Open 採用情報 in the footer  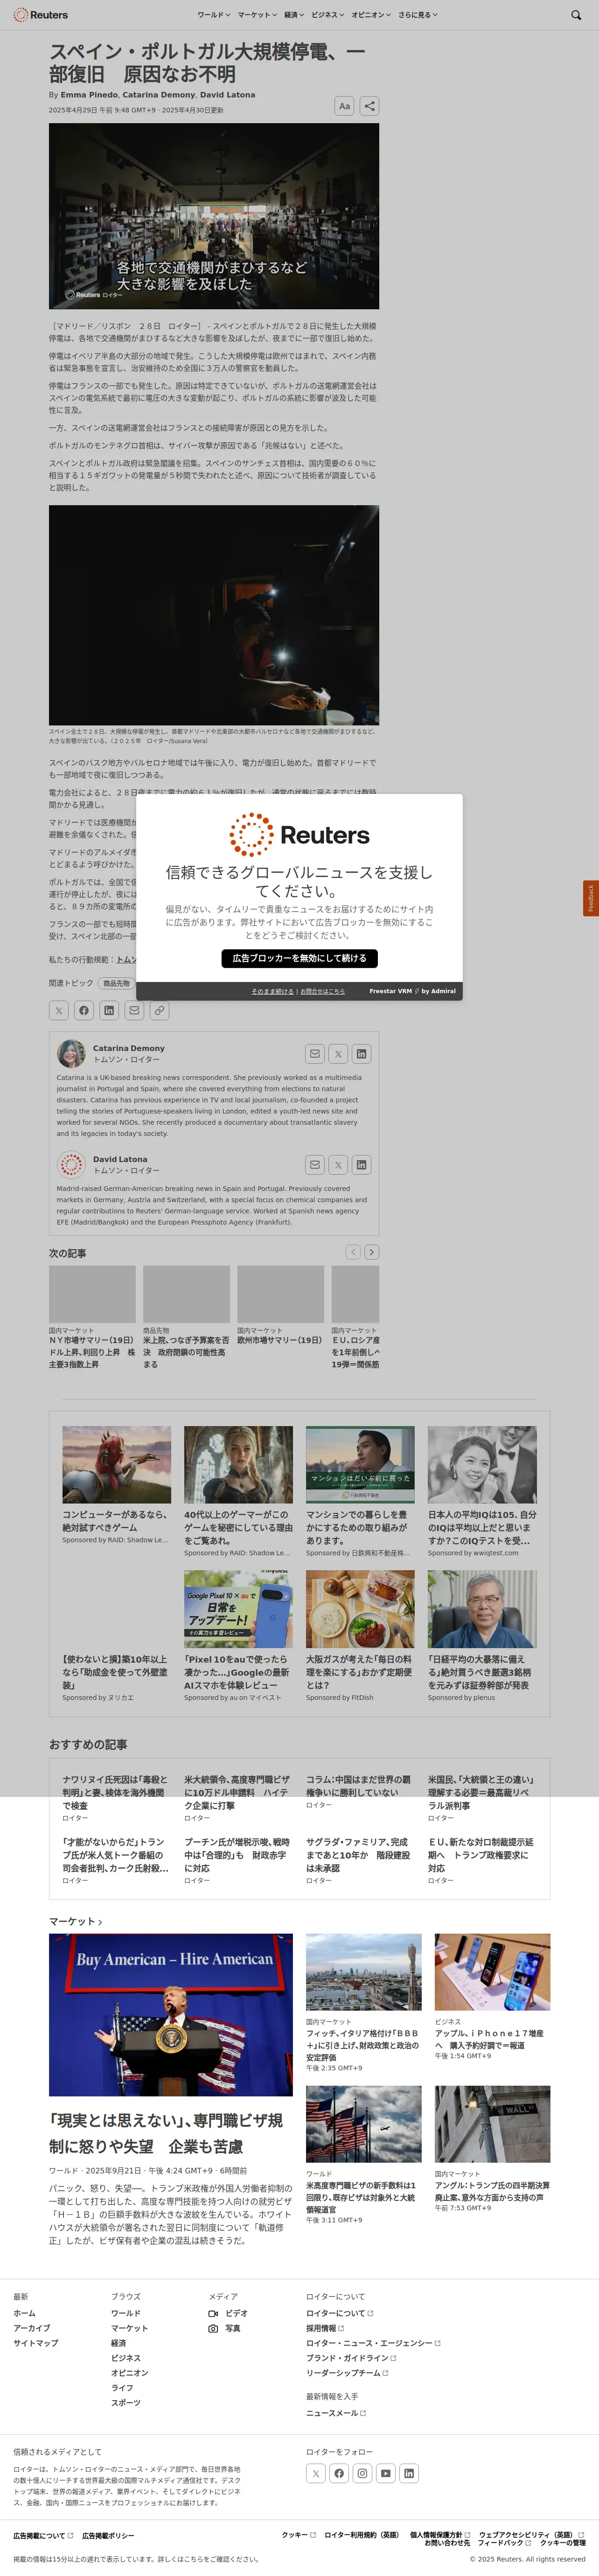[x=324, y=2328]
